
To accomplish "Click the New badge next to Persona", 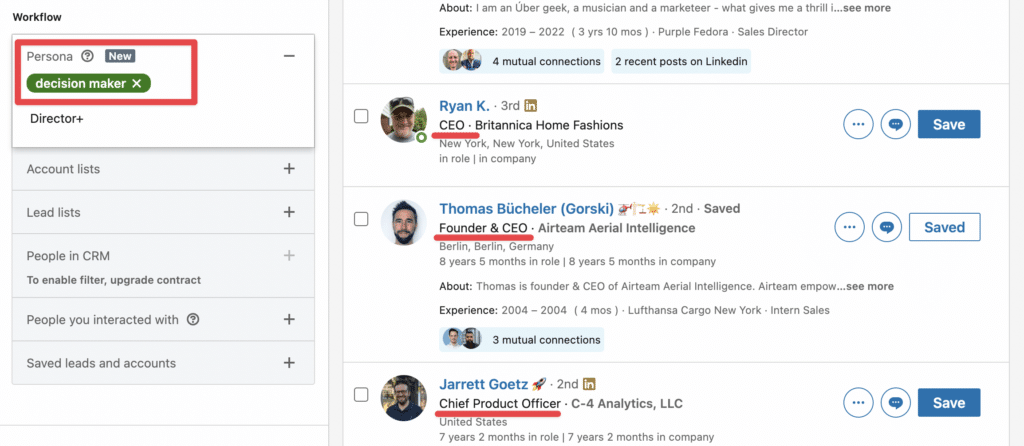I will click(x=120, y=56).
